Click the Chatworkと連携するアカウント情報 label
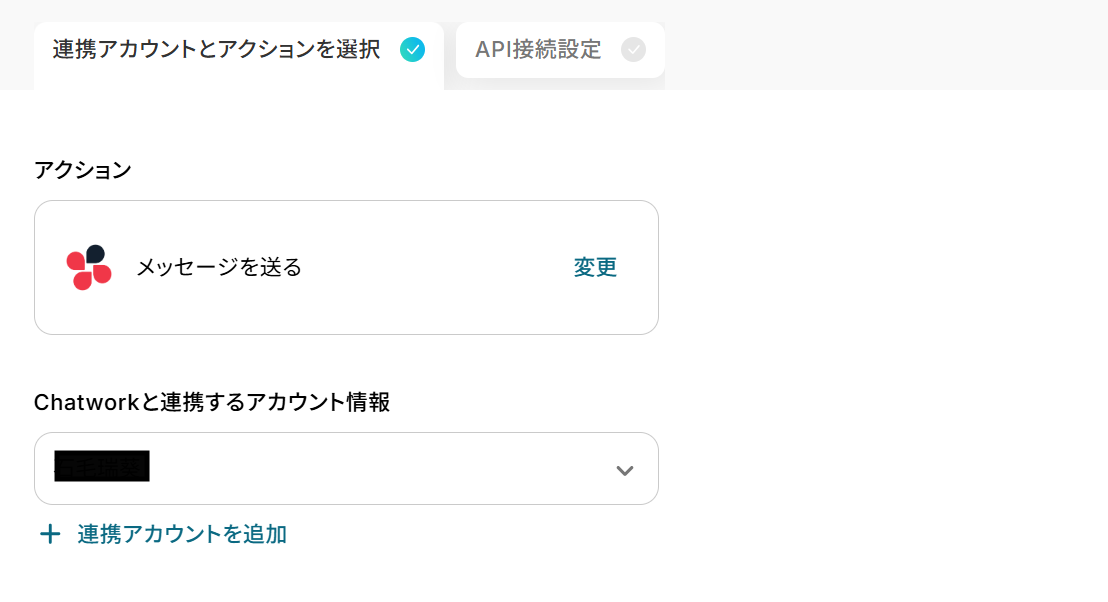The width and height of the screenshot is (1108, 602). (212, 402)
